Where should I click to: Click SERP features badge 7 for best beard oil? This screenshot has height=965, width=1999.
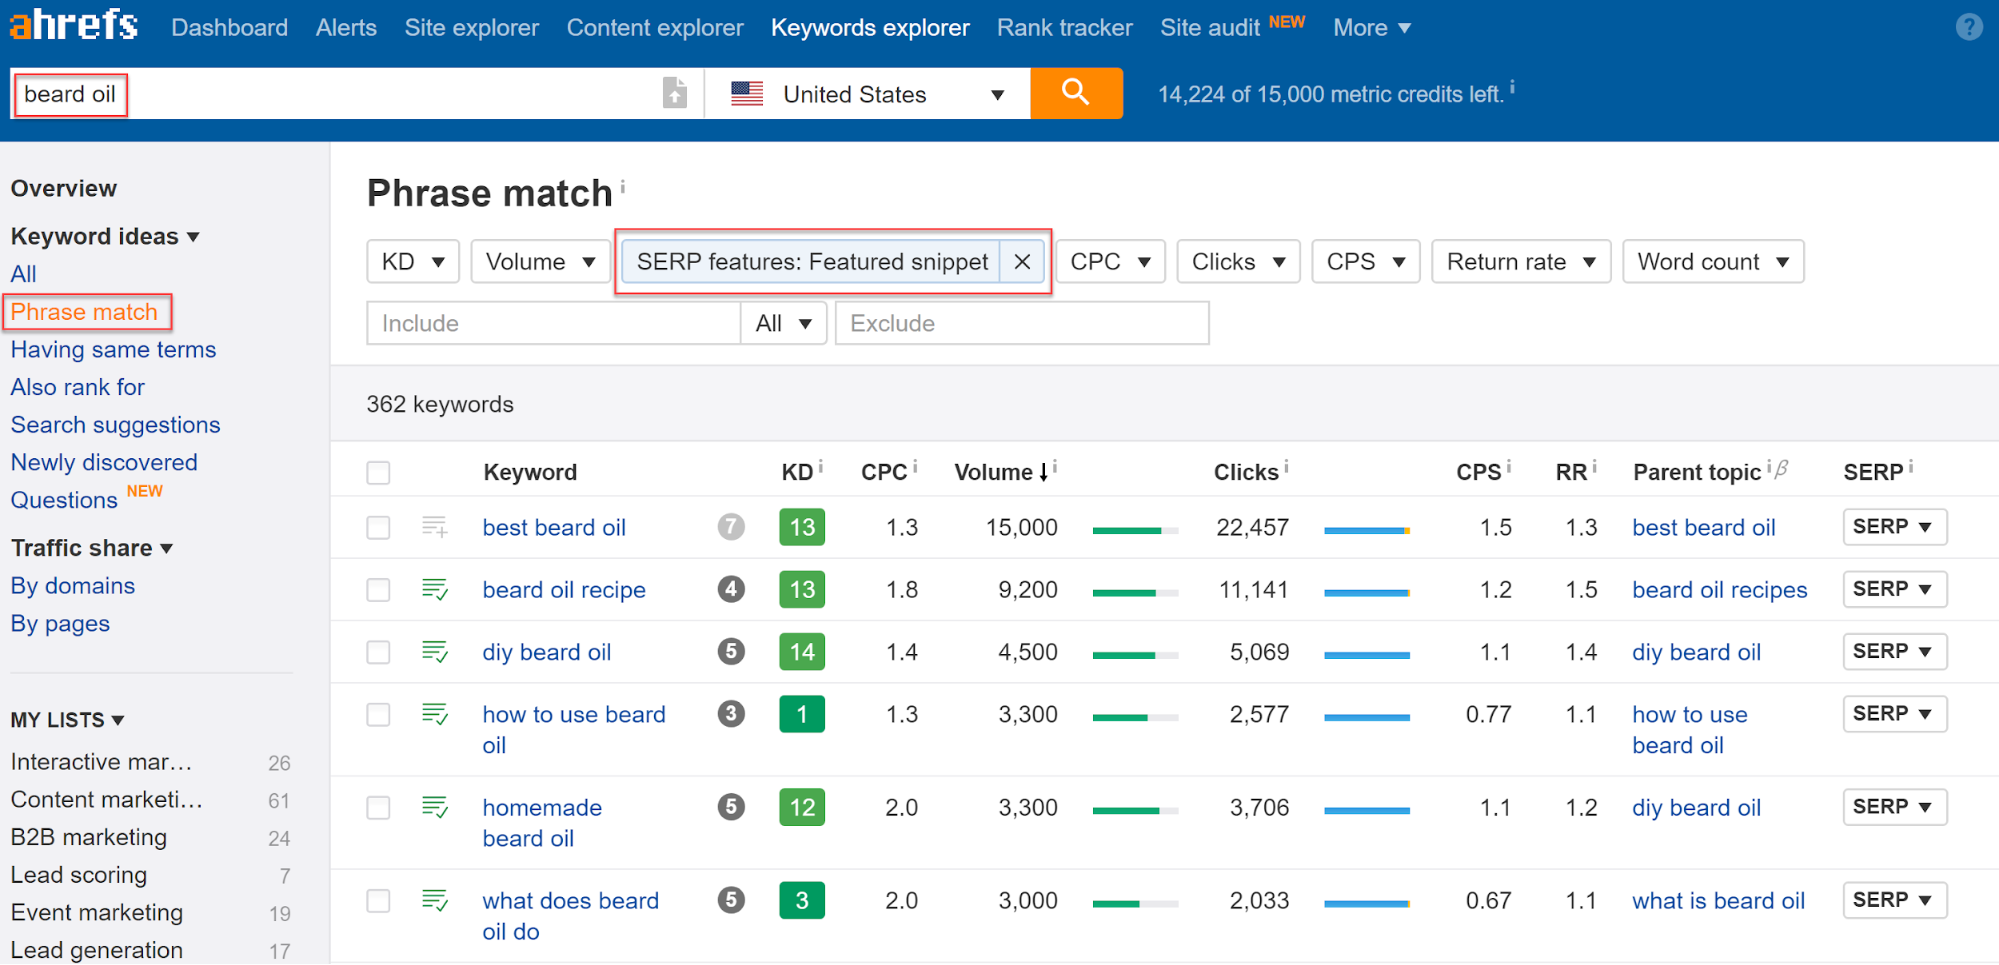pos(731,526)
